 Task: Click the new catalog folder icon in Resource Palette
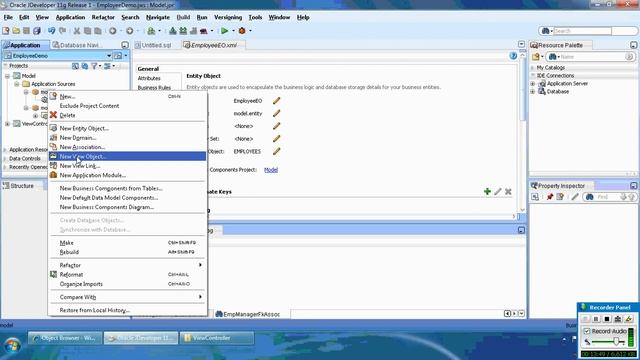tap(536, 57)
